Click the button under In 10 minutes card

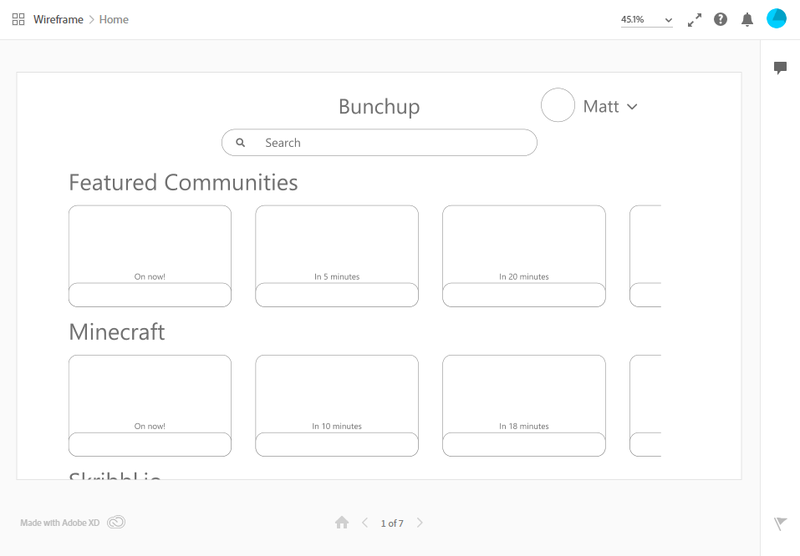click(337, 444)
